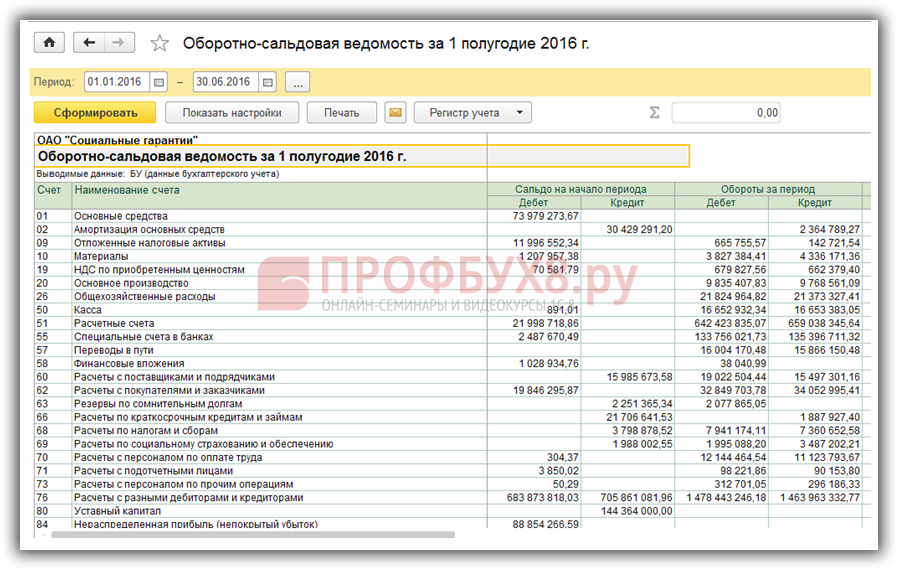Select row 57 Переводы в пути
The width and height of the screenshot is (898, 570).
coord(452,350)
